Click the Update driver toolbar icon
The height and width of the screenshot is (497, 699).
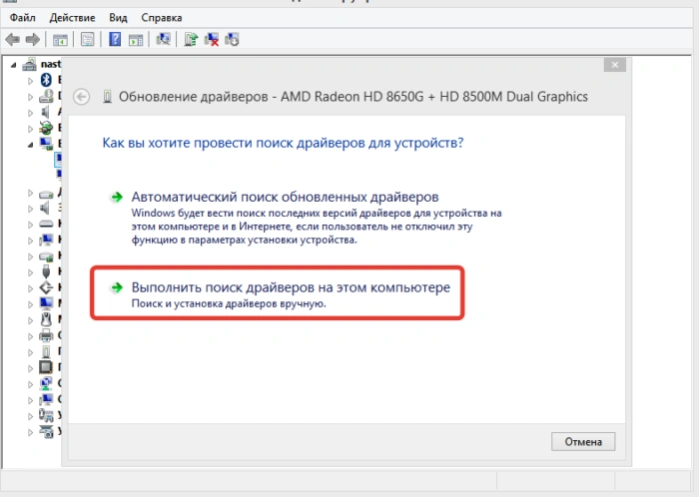[x=191, y=40]
